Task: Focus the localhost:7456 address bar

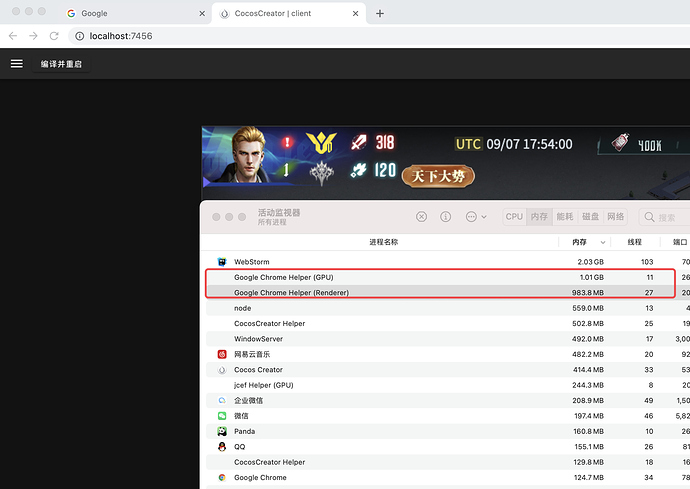Action: (378, 36)
